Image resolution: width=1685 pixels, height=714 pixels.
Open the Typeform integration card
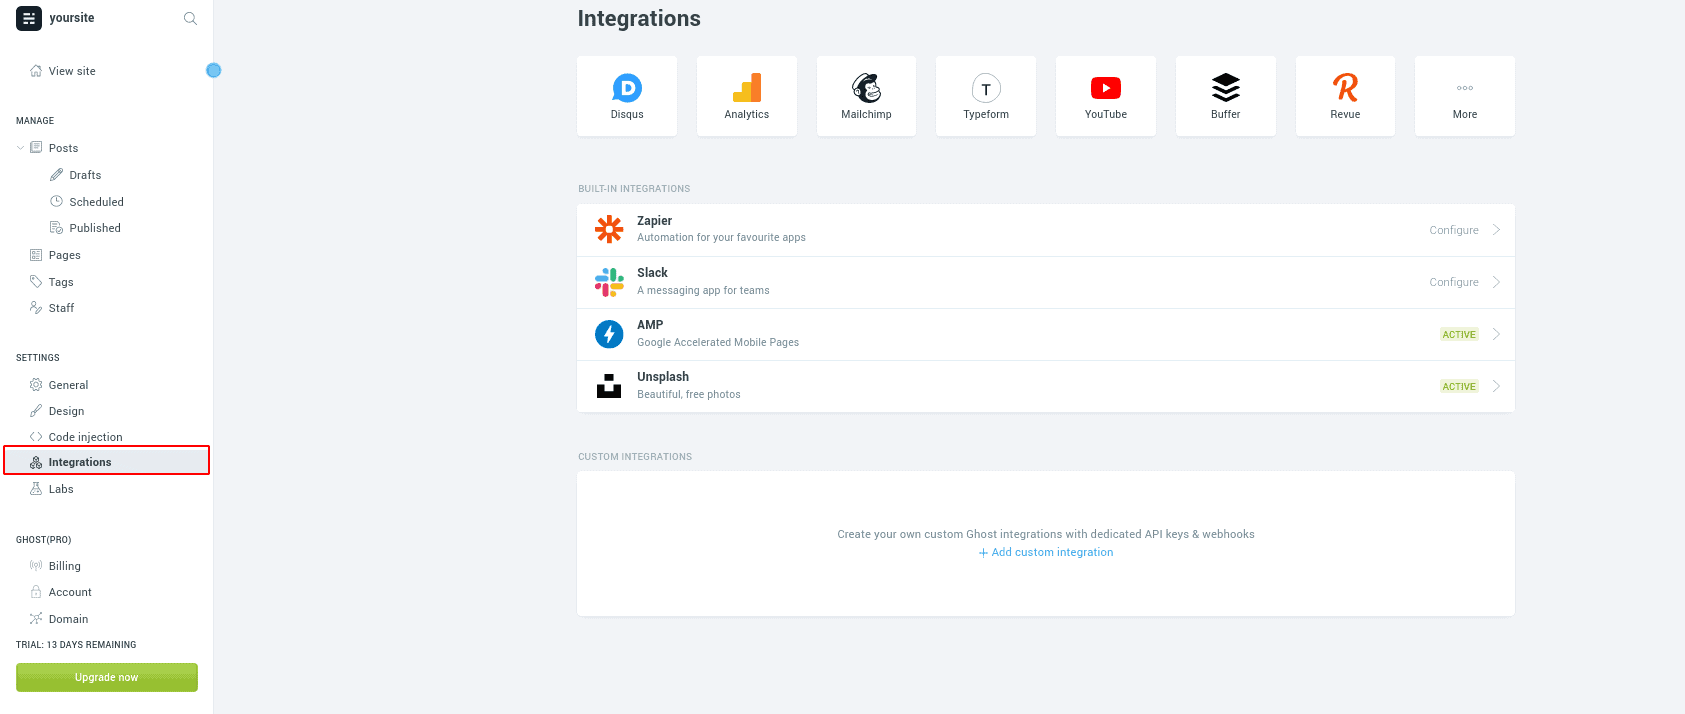(x=986, y=96)
